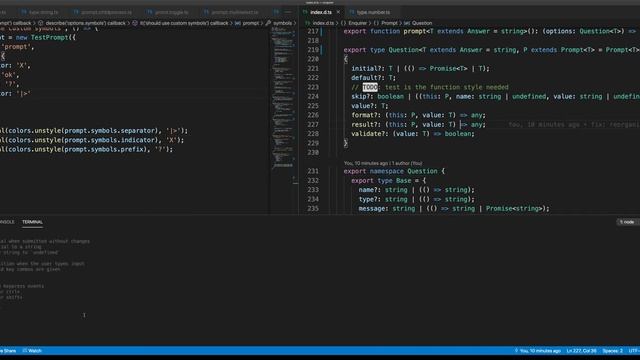Click the 'symbols' breadcrumb wrench icon
The image size is (640, 360).
pyautogui.click(x=268, y=23)
